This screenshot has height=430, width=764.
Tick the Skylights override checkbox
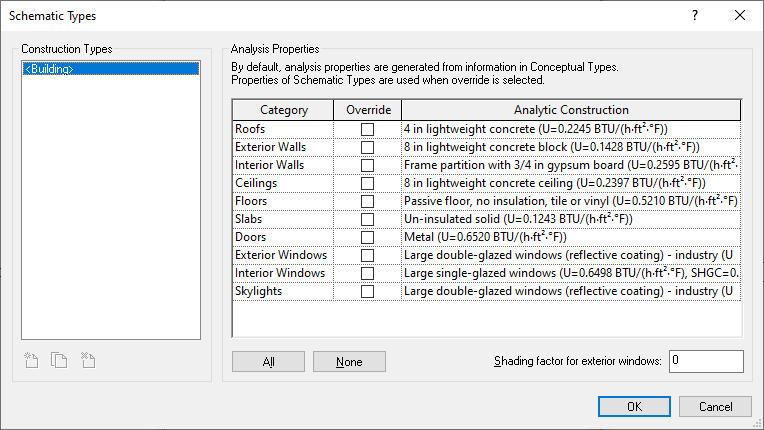tap(368, 291)
